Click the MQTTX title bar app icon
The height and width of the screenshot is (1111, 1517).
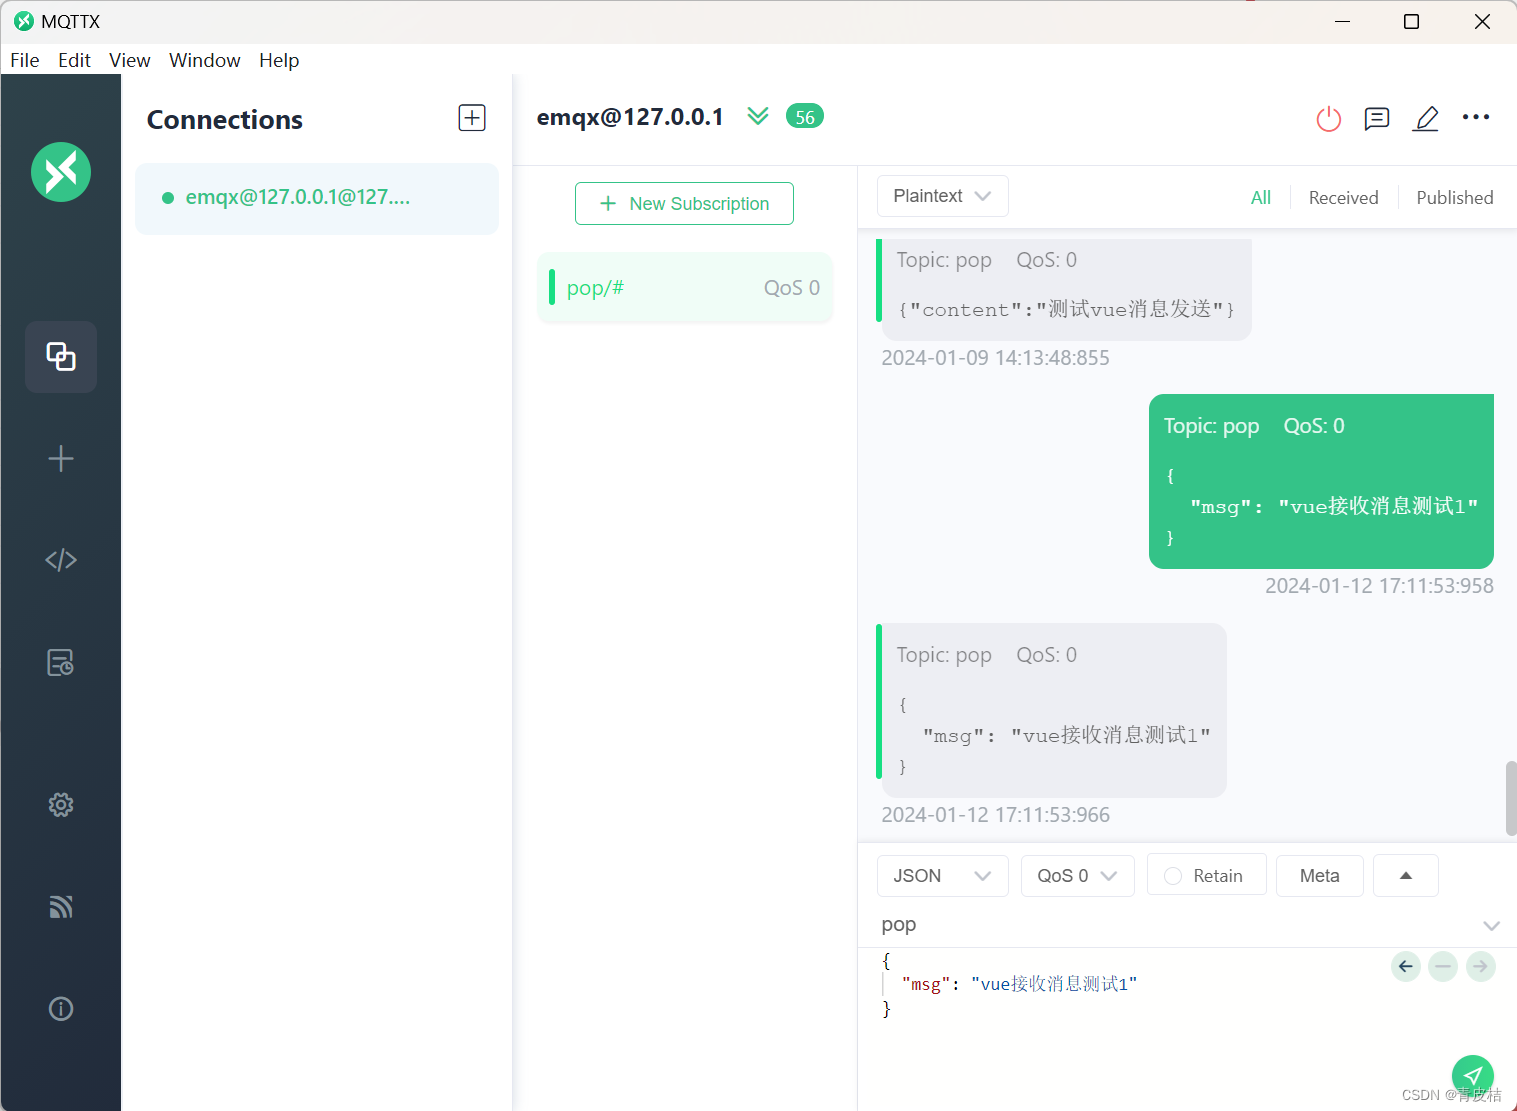click(24, 21)
